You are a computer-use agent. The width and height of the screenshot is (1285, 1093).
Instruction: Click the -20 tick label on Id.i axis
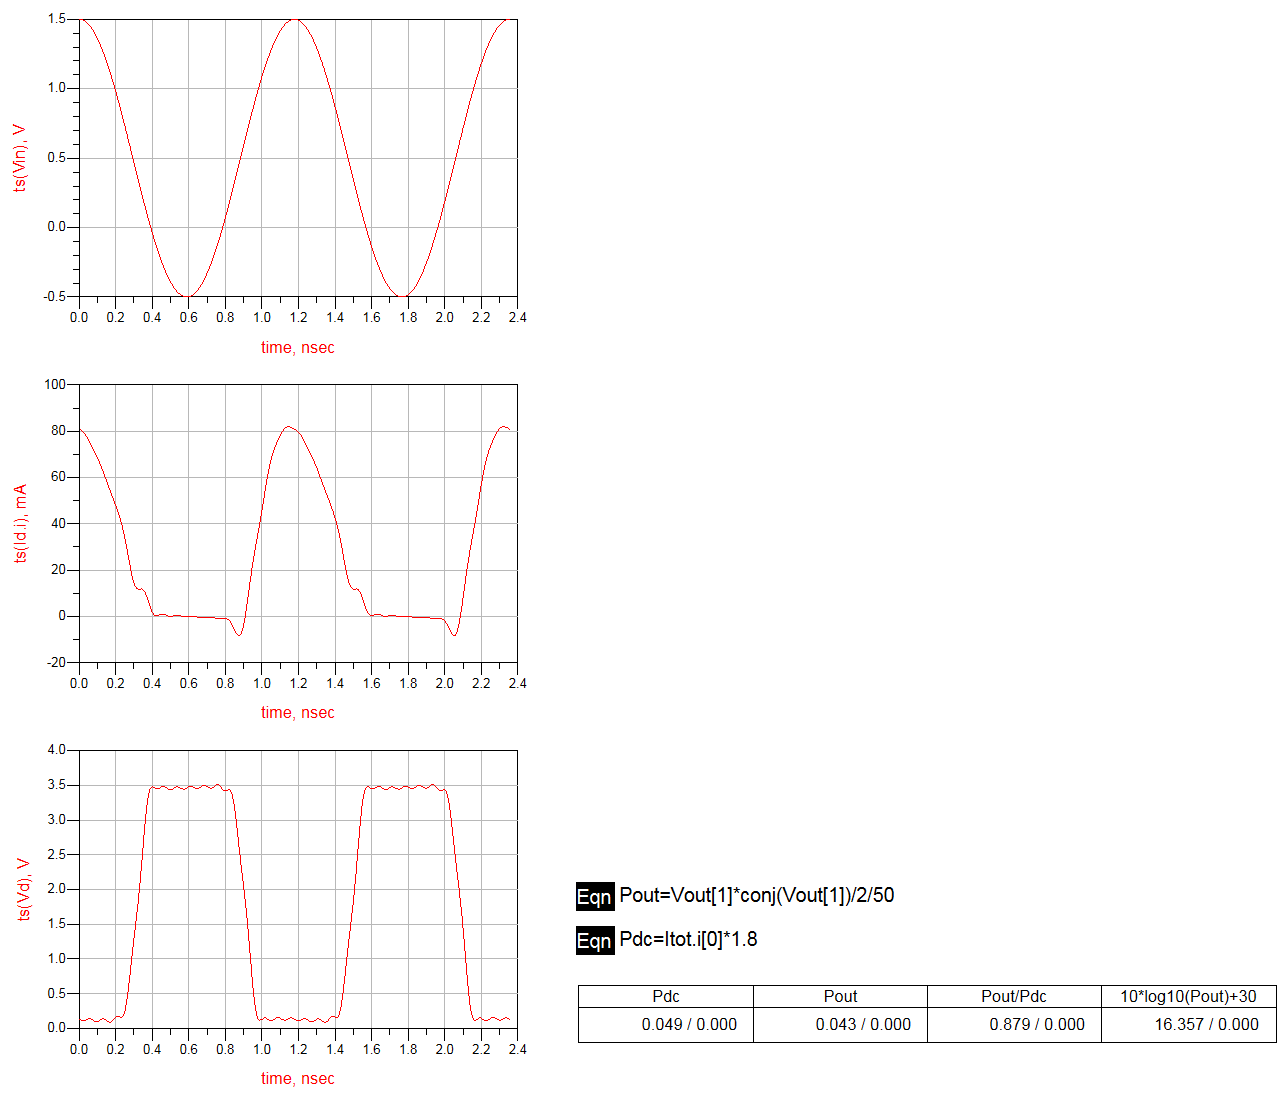[56, 662]
